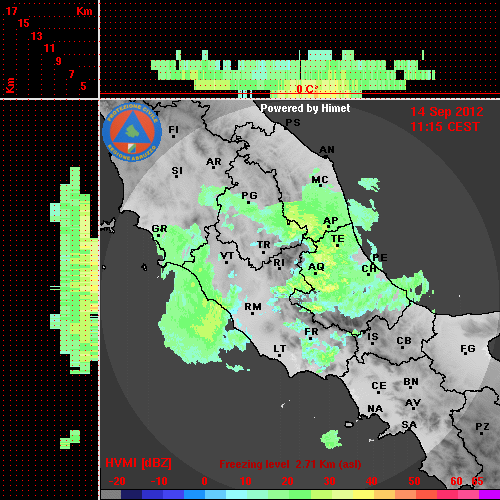Screen dimensions: 500x500
Task: Click the 0 C° freezing line label
Action: 307,89
